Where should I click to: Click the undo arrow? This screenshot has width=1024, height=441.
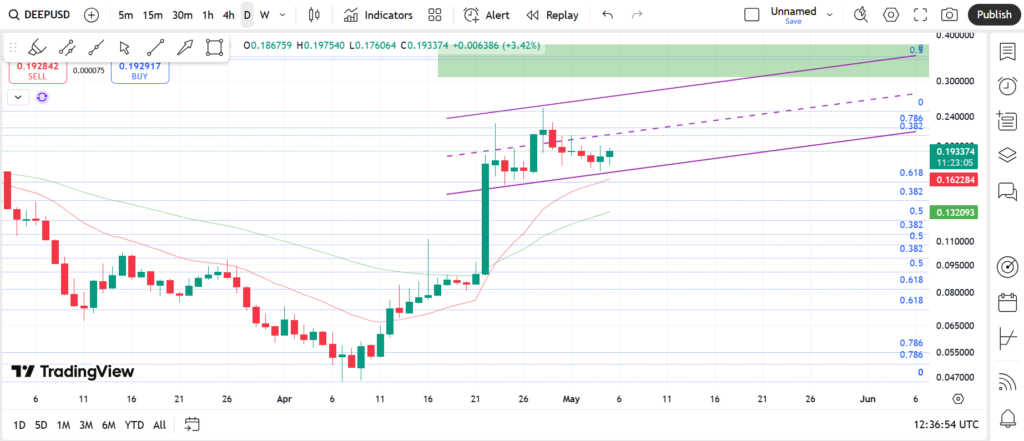[608, 15]
